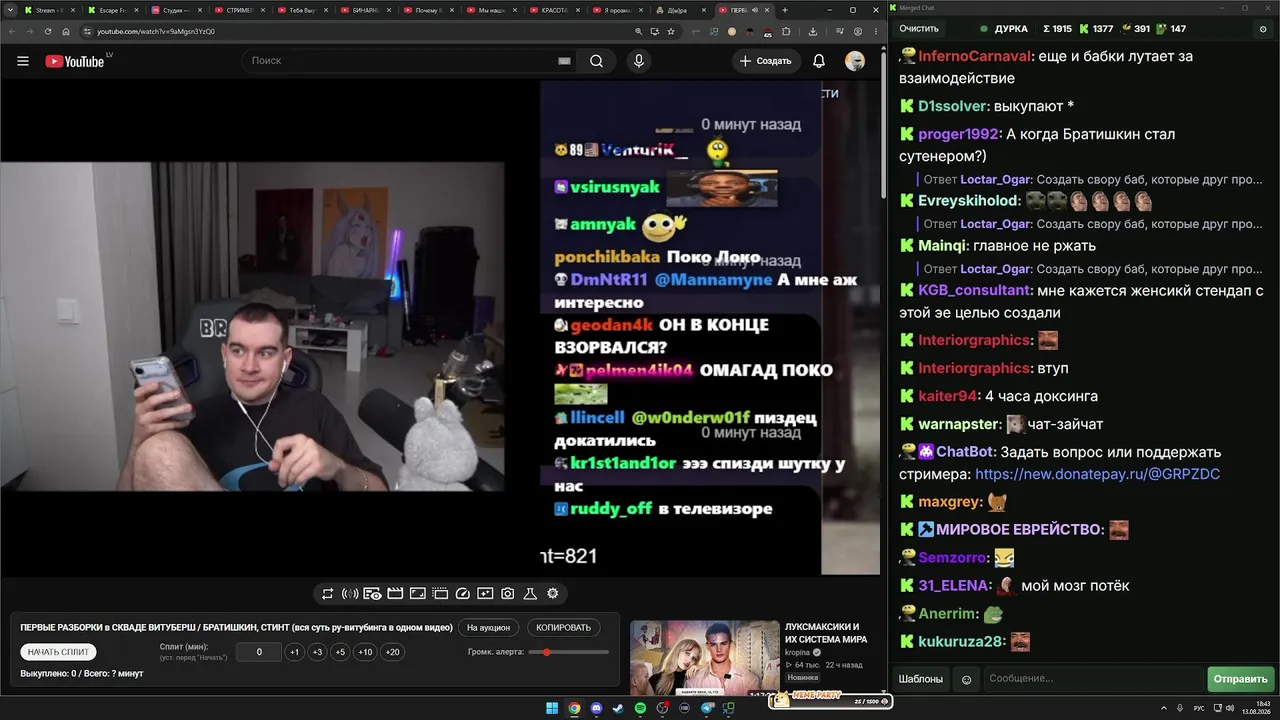
Task: Open Chrome from the taskbar
Action: pyautogui.click(x=574, y=709)
